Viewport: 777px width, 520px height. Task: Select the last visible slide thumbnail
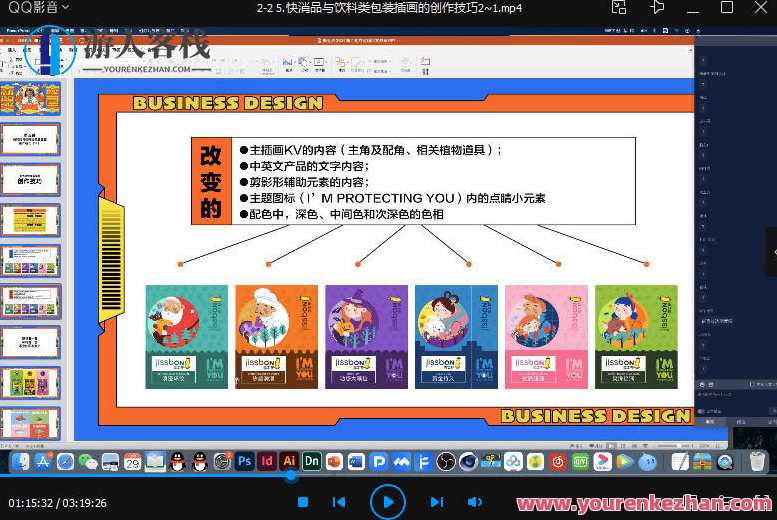[x=31, y=424]
